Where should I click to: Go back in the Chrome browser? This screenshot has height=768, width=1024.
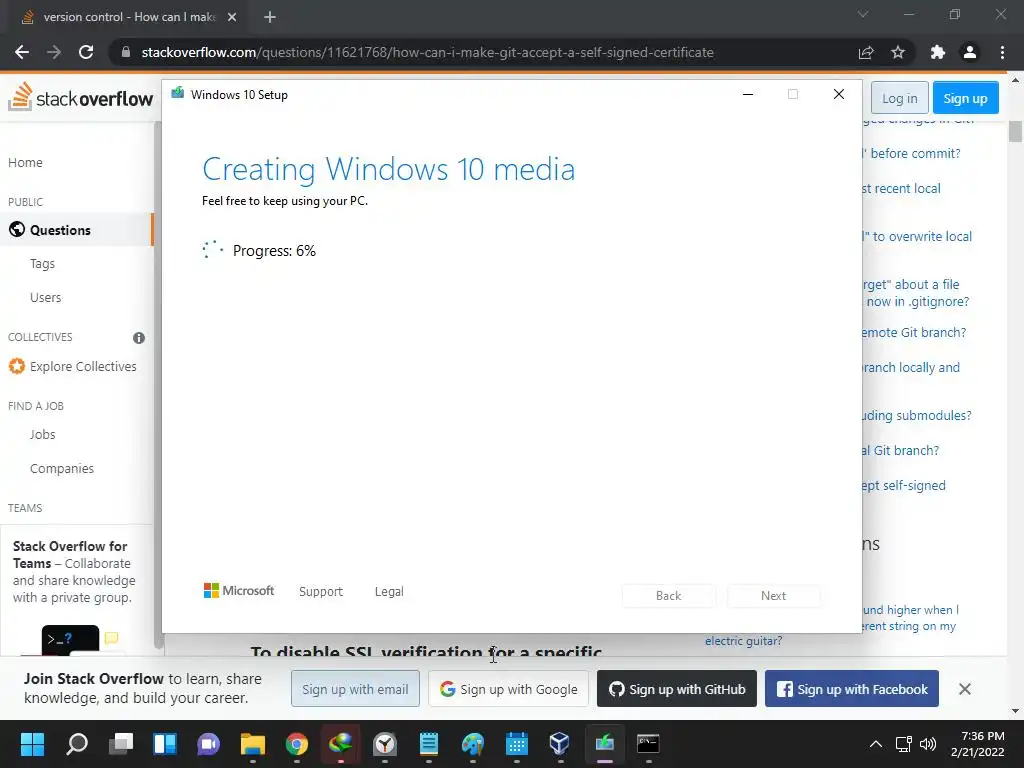[22, 52]
